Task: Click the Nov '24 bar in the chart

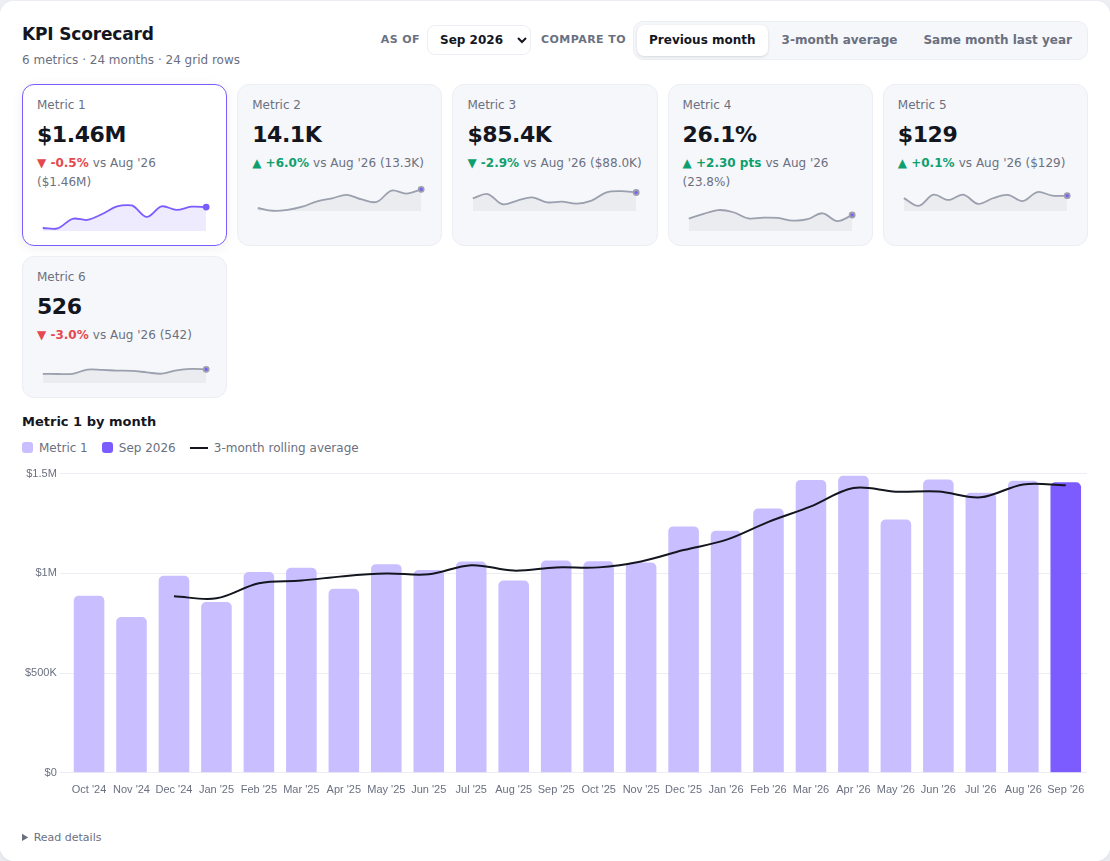Action: pos(132,695)
